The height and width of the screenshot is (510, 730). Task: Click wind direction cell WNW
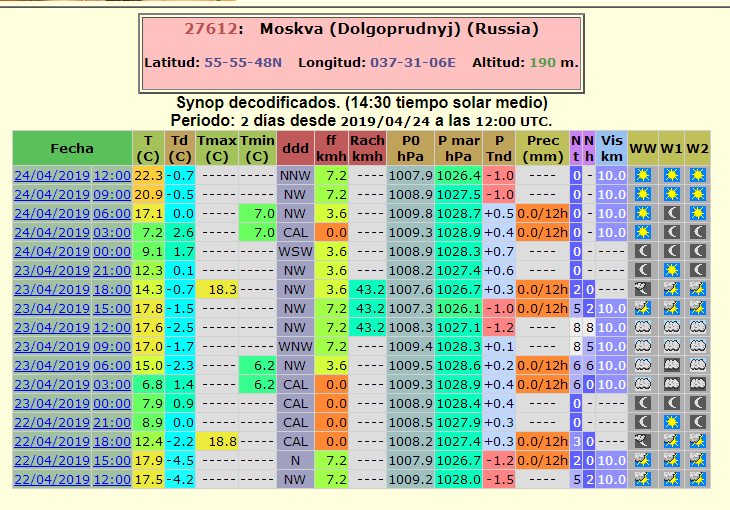coord(295,347)
